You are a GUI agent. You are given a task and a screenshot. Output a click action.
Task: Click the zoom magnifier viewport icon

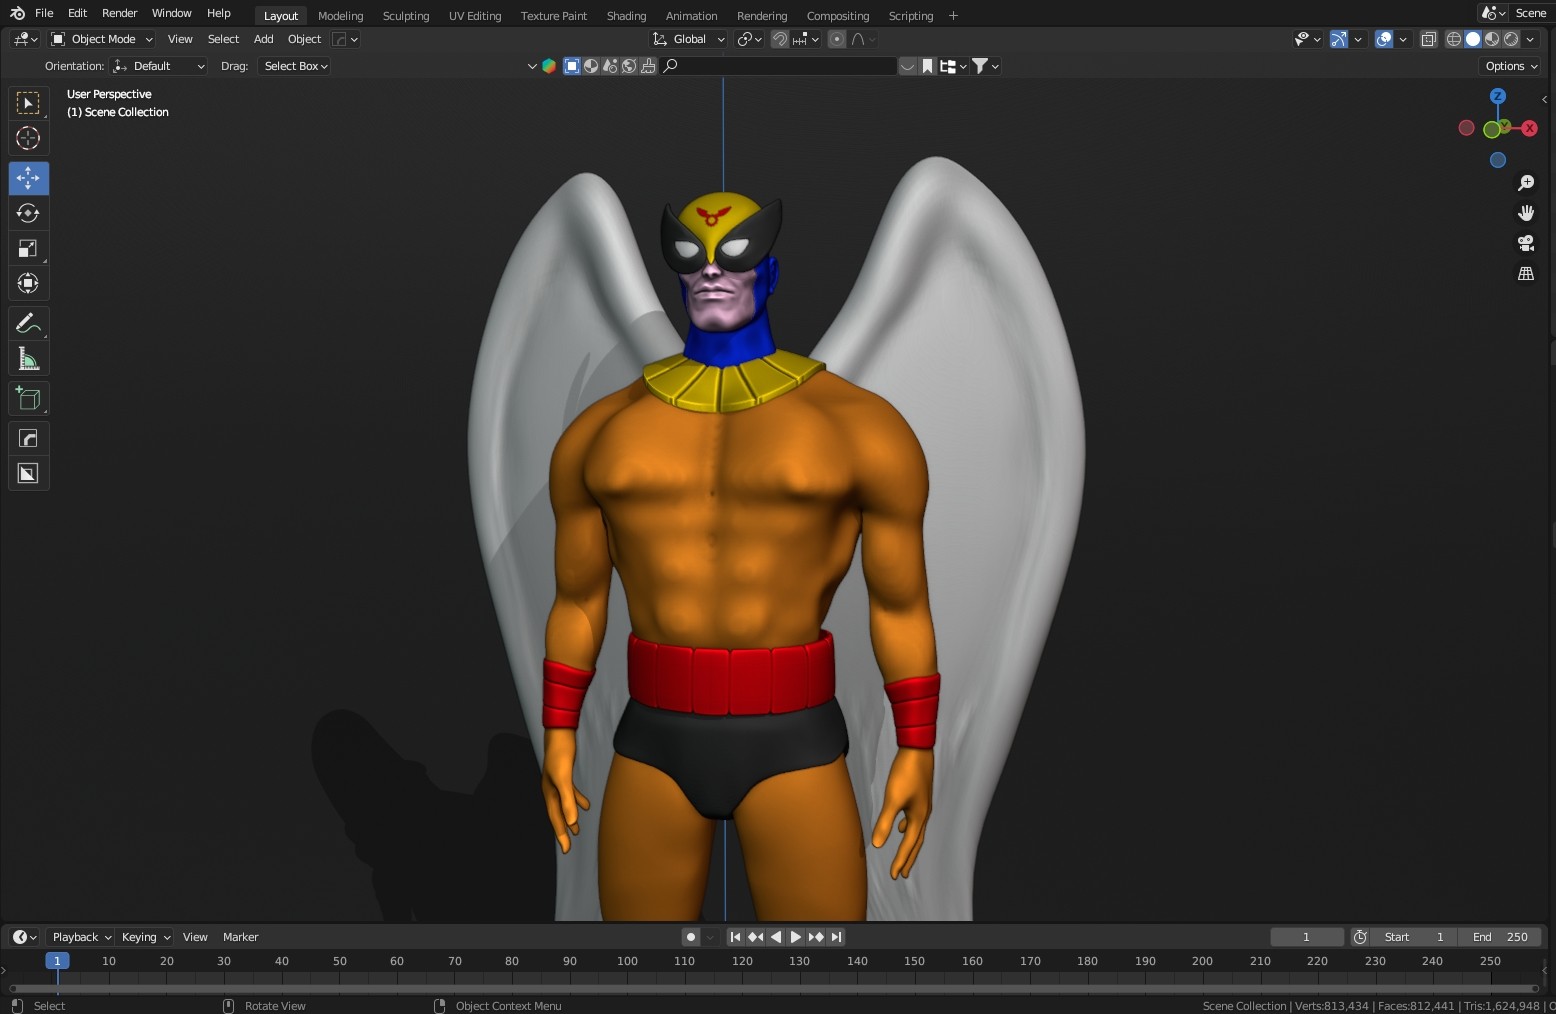click(1526, 183)
